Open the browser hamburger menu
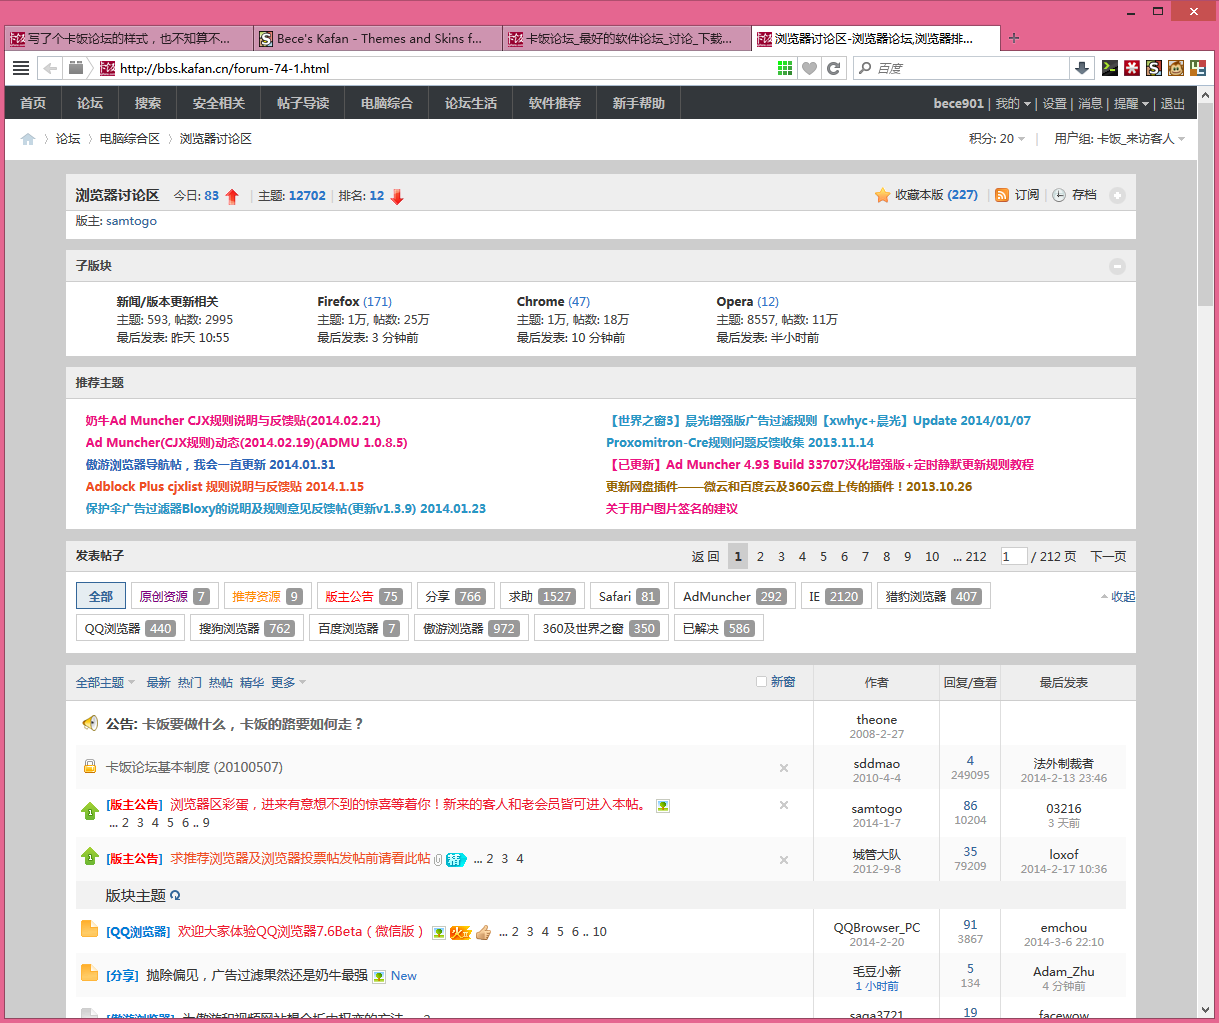The width and height of the screenshot is (1219, 1023). [x=20, y=68]
